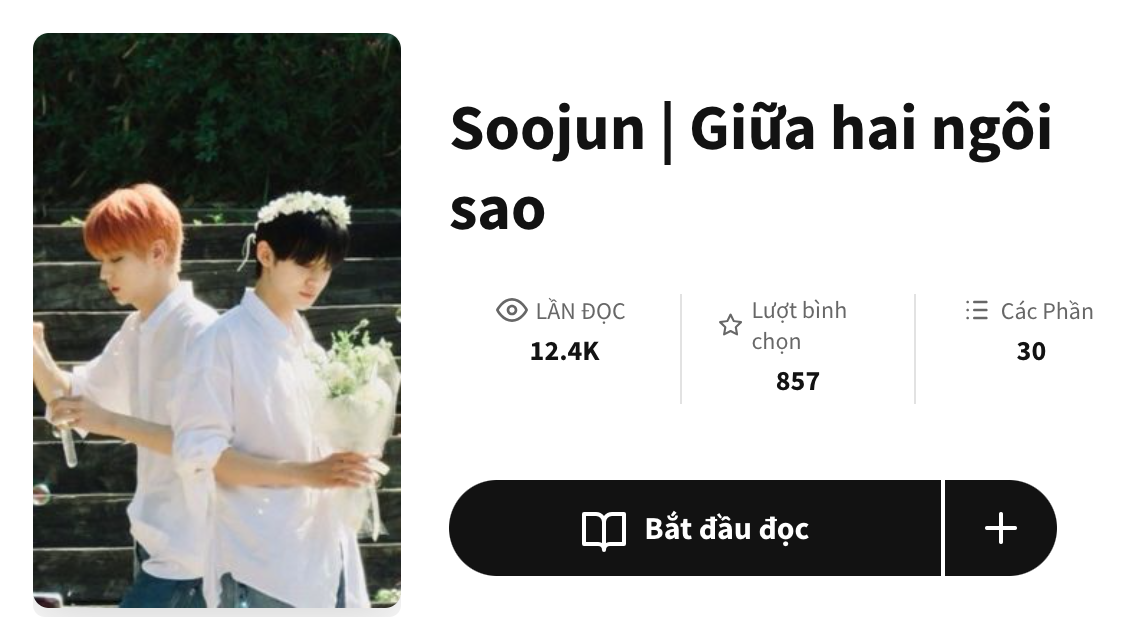Select the LẦN ĐỌC label
This screenshot has width=1146, height=630.
click(x=580, y=311)
